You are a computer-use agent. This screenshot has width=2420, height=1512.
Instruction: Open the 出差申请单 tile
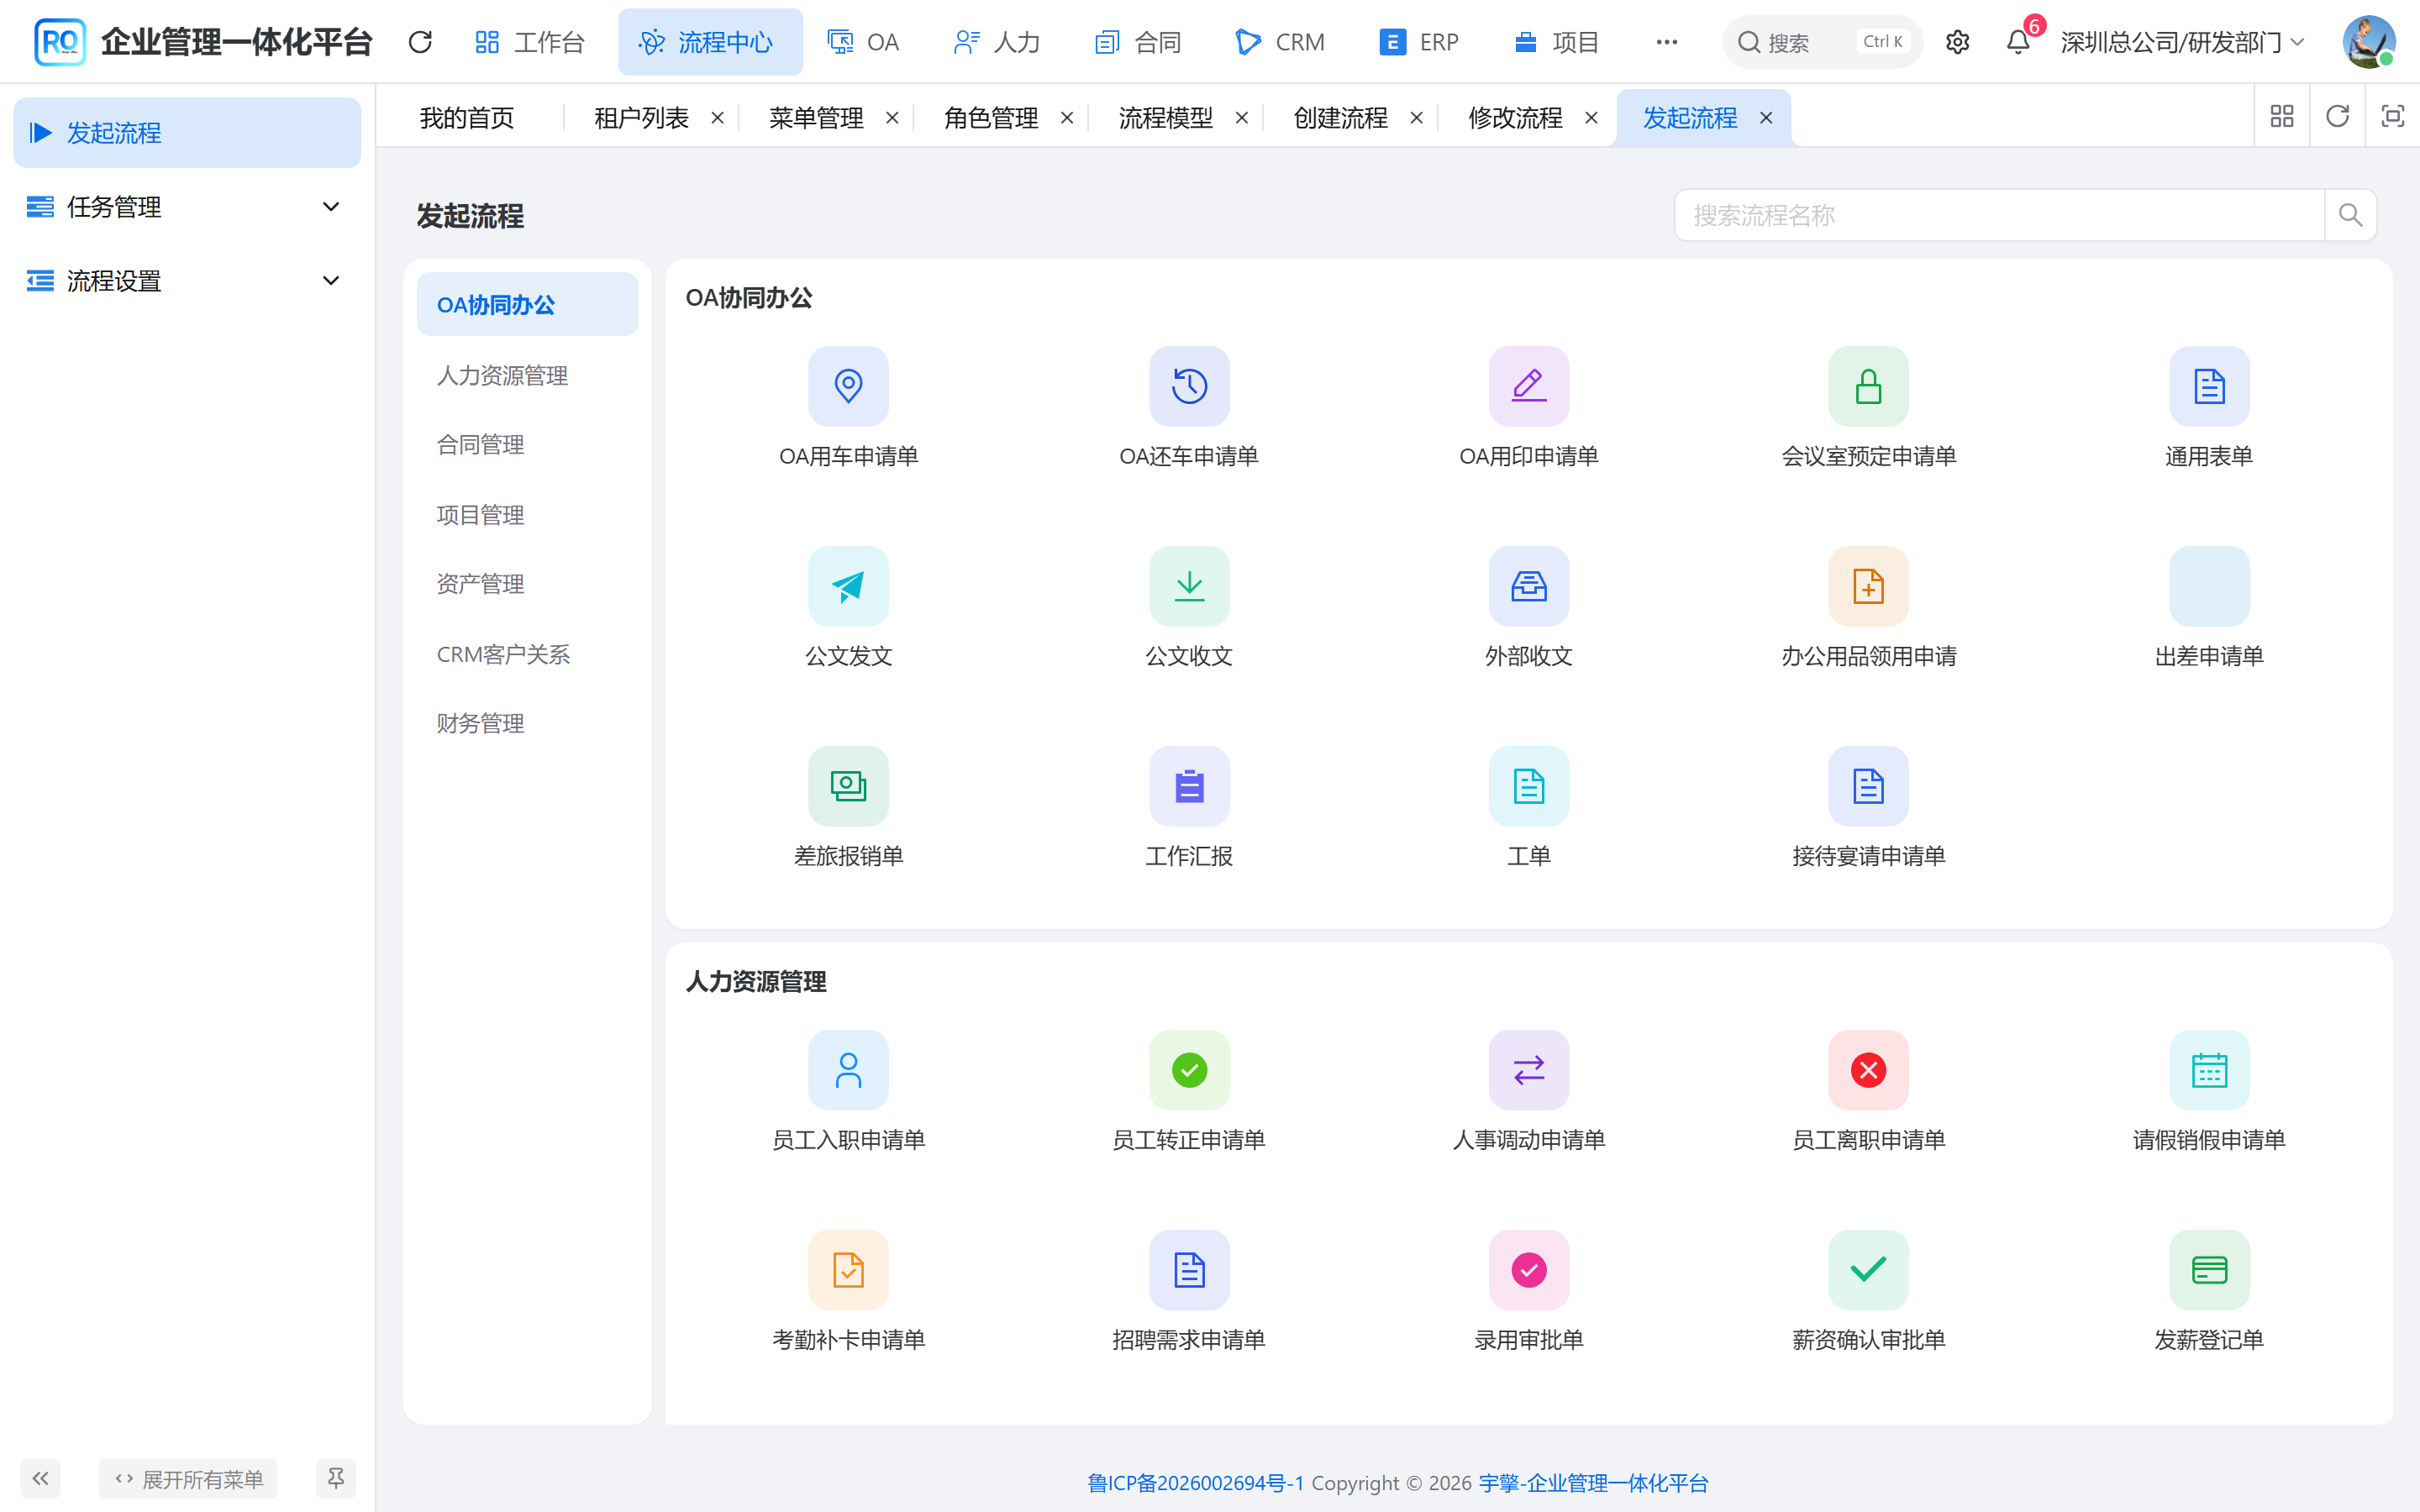tap(2209, 586)
